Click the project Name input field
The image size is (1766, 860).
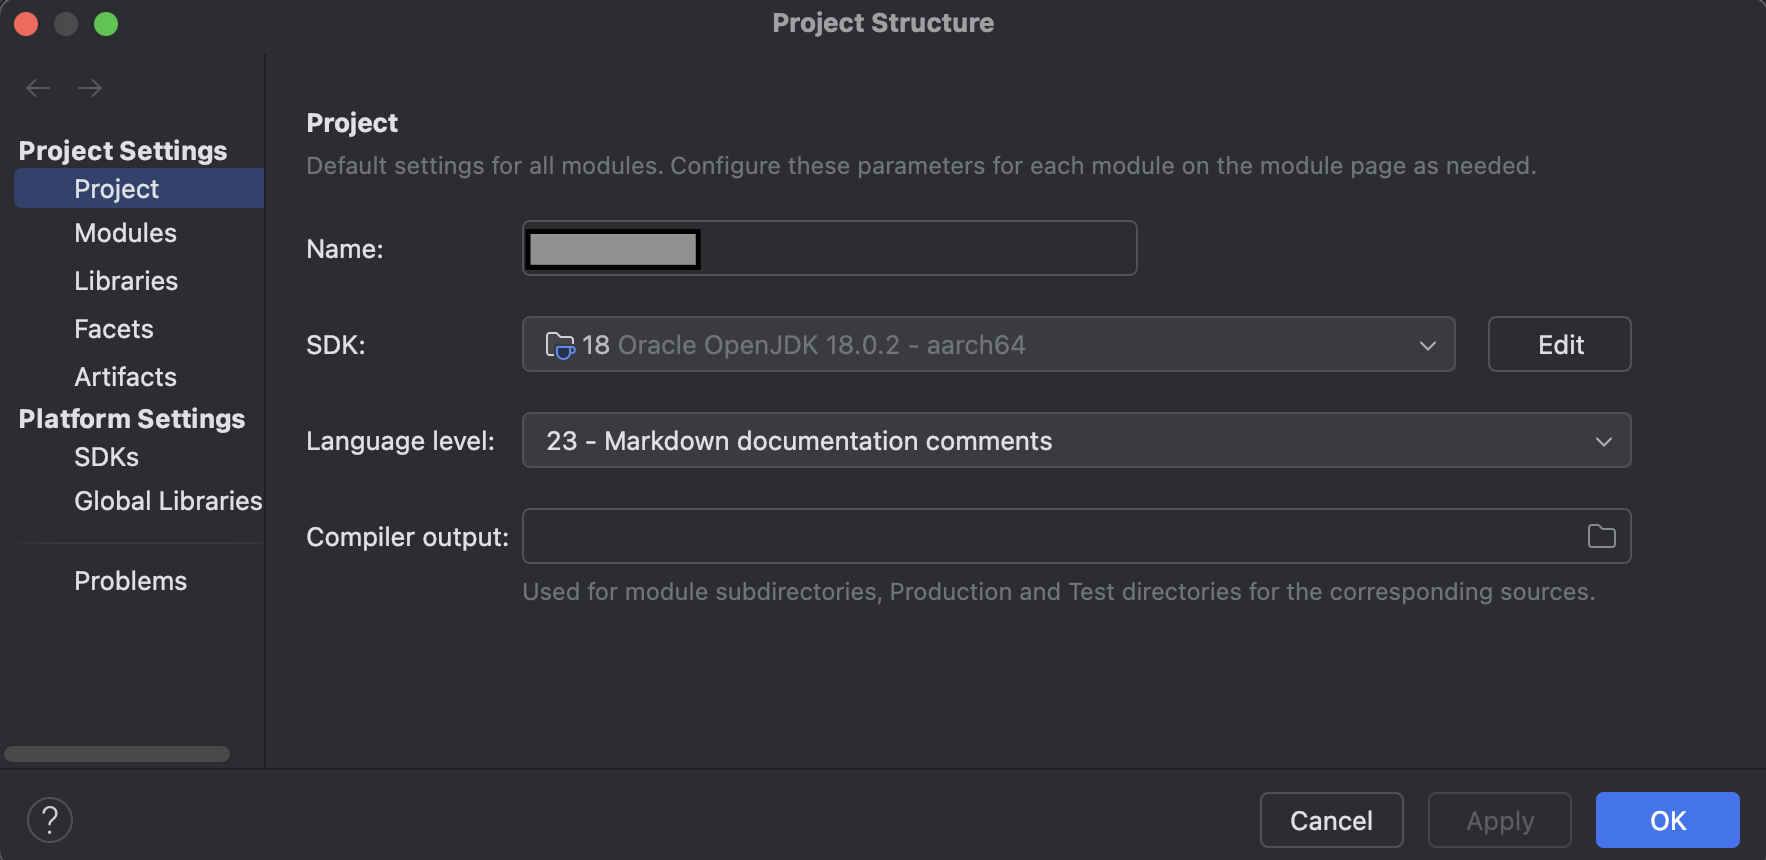click(828, 248)
